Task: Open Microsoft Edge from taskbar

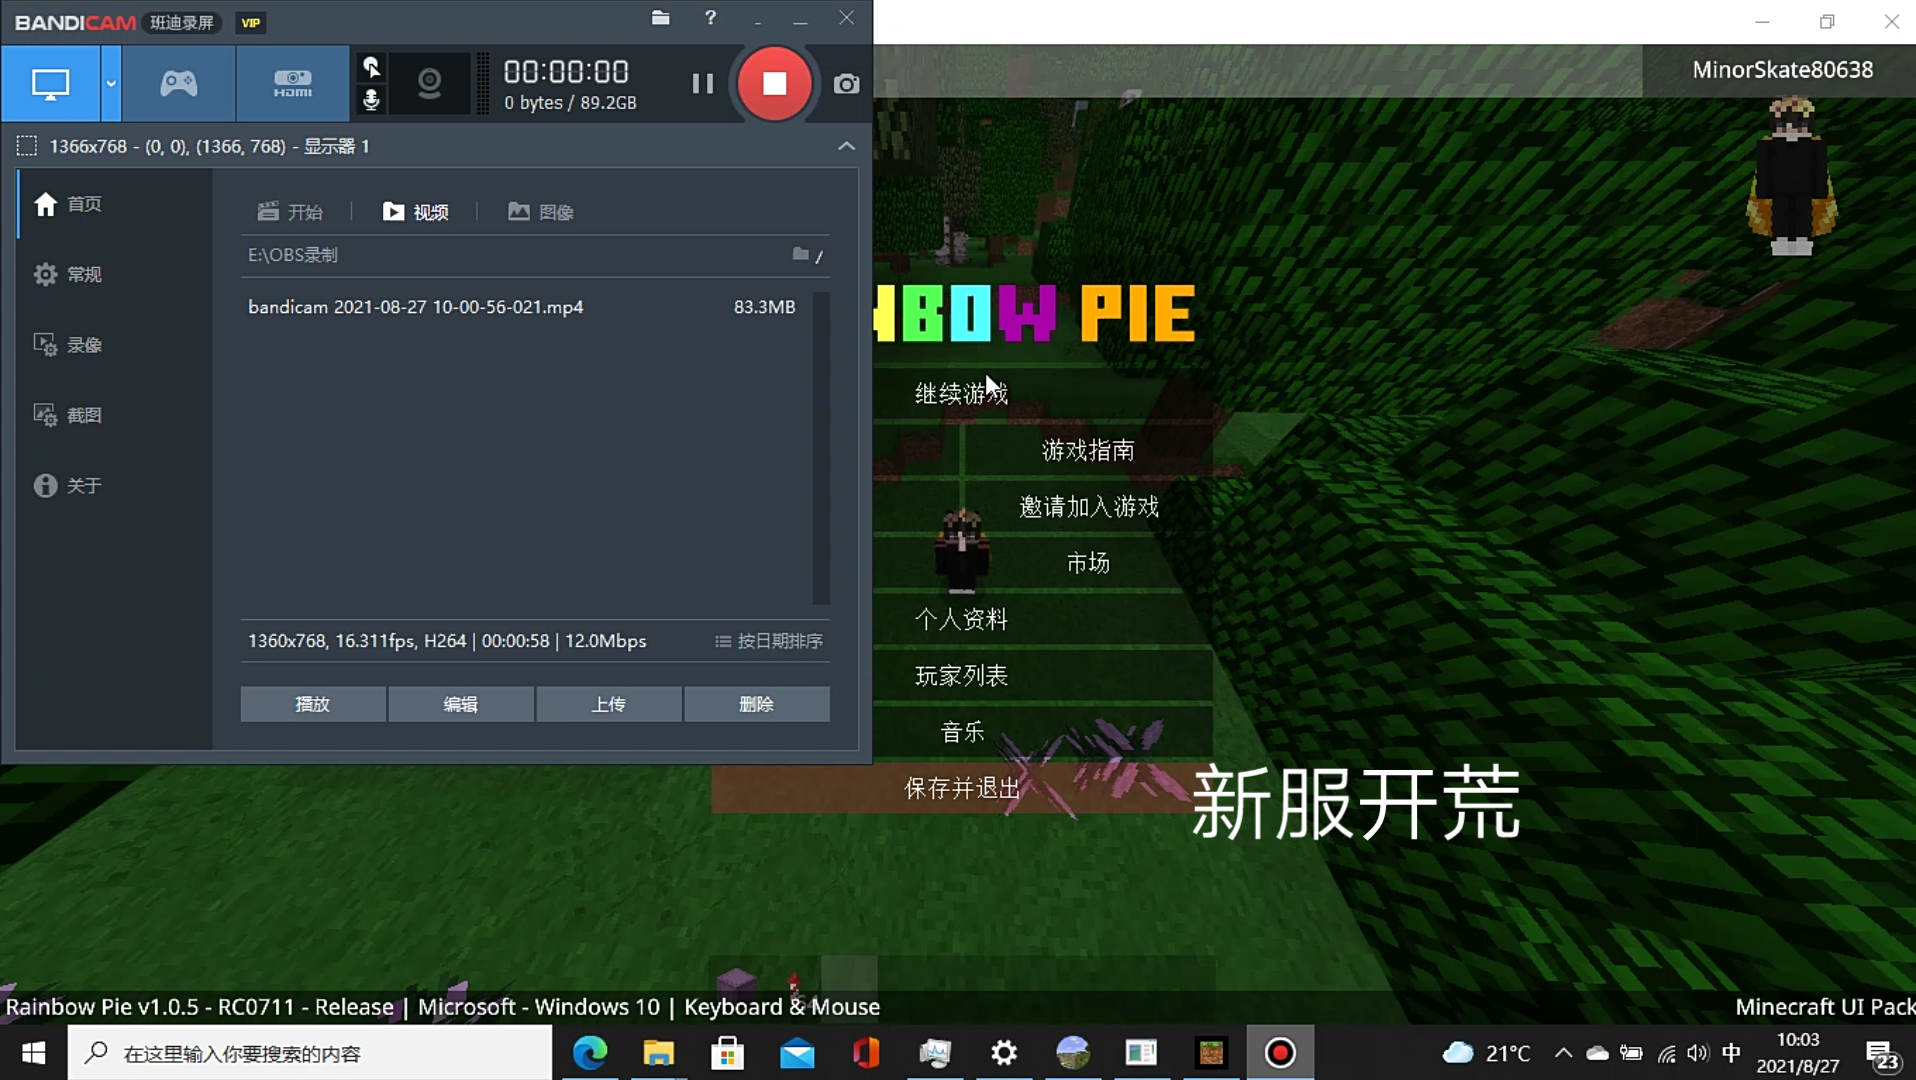Action: click(x=590, y=1053)
